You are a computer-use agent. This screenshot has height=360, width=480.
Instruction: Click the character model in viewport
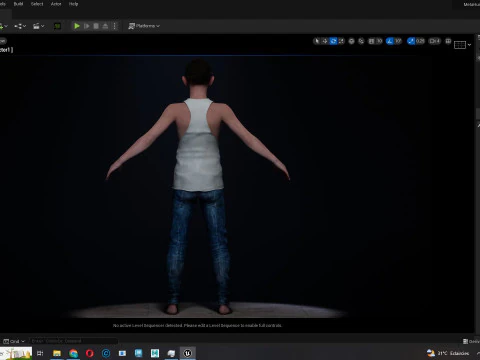[x=198, y=187]
